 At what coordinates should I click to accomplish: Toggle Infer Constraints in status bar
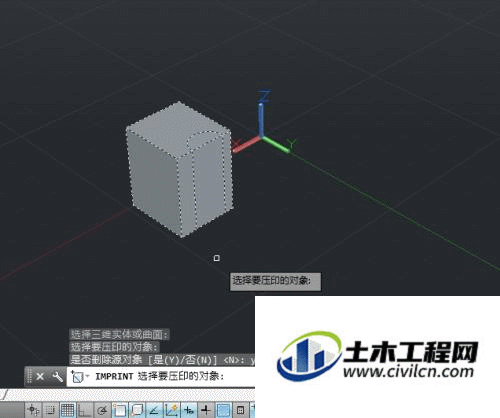(33, 410)
